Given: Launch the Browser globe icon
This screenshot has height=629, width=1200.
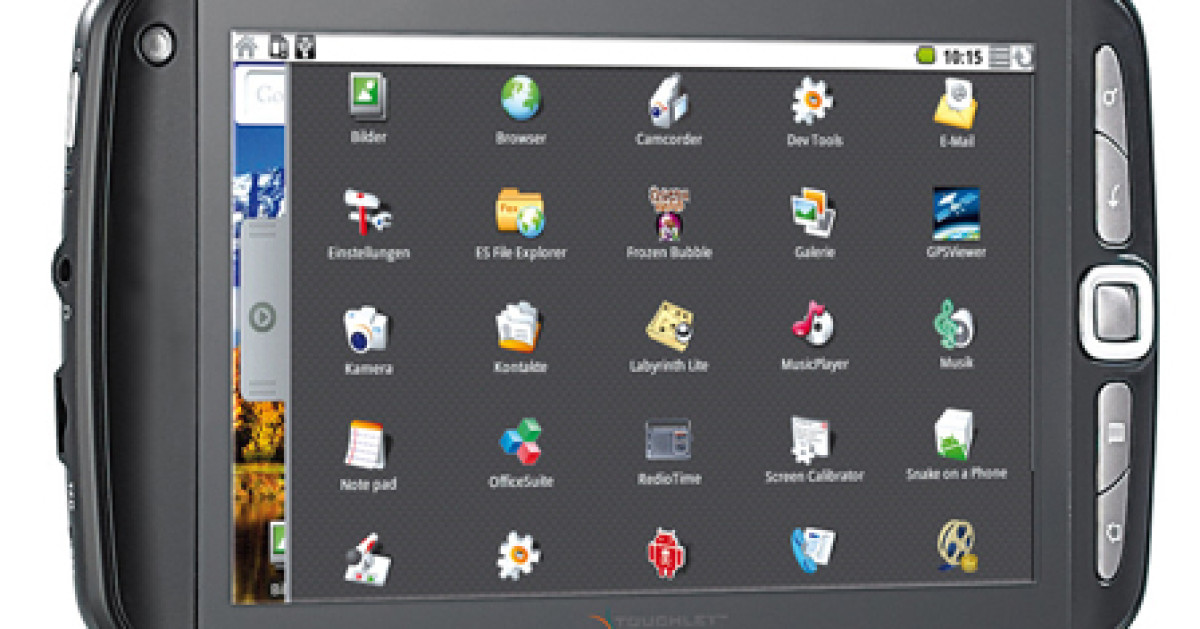Looking at the screenshot, I should point(521,99).
